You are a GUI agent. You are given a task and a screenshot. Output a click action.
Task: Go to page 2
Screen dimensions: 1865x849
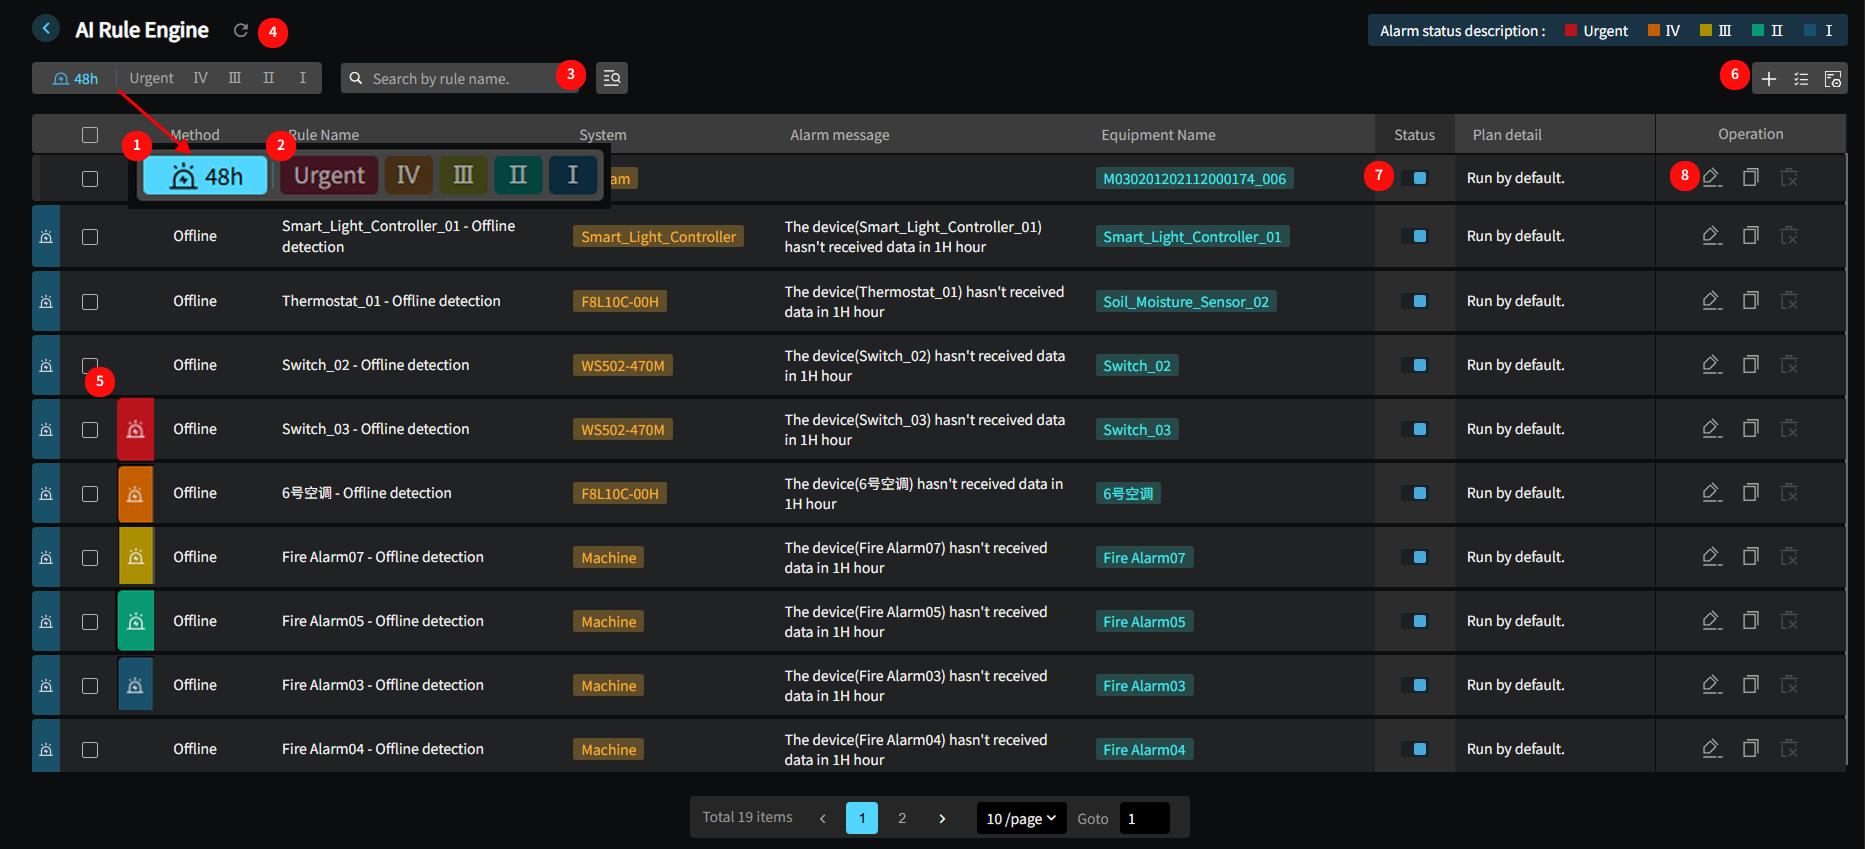coord(902,818)
